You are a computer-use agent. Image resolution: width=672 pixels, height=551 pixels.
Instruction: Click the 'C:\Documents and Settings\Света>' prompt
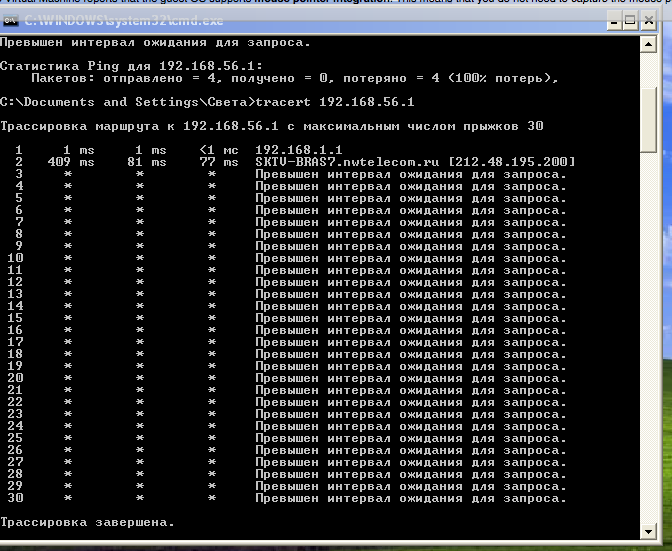pyautogui.click(x=128, y=102)
